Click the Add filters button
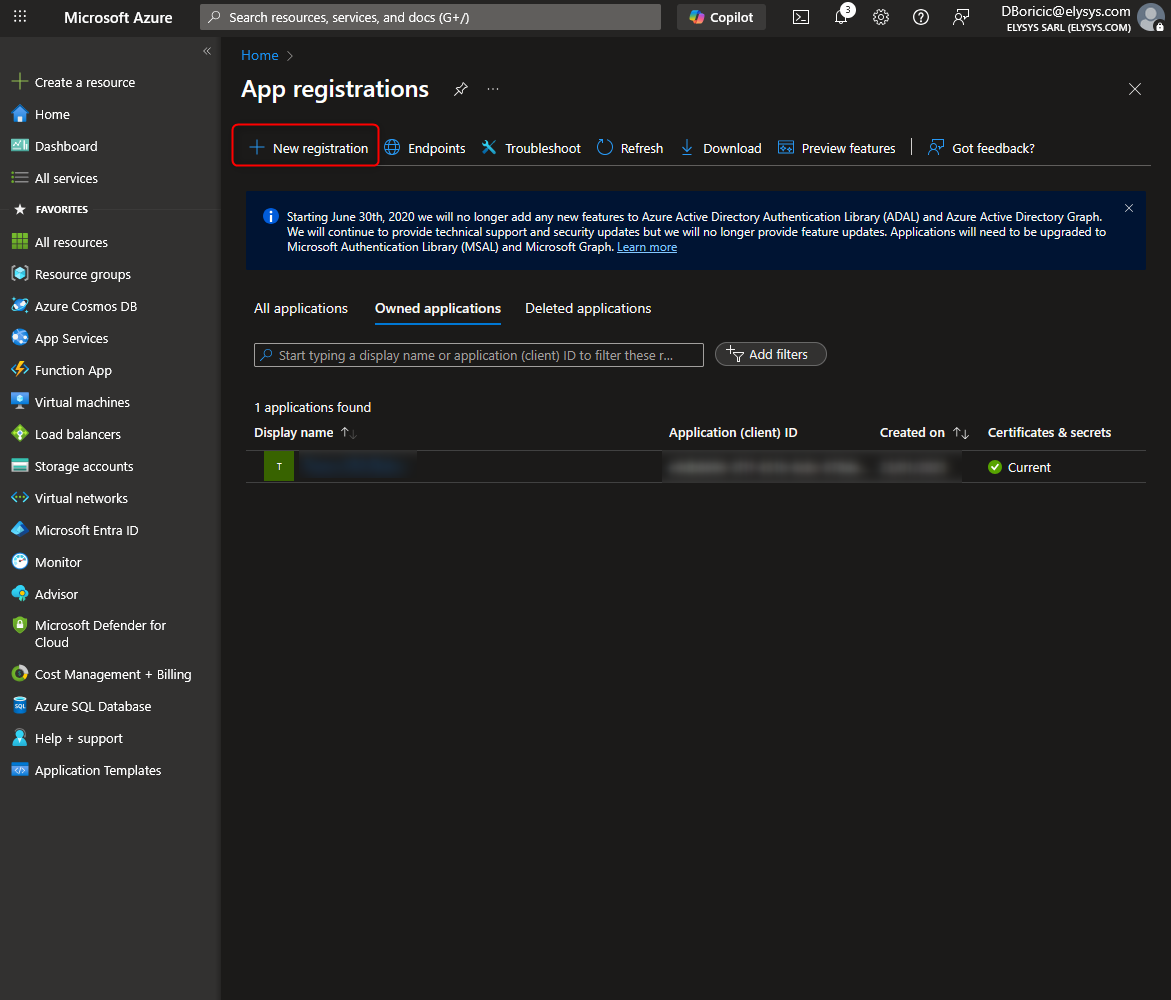 click(770, 354)
